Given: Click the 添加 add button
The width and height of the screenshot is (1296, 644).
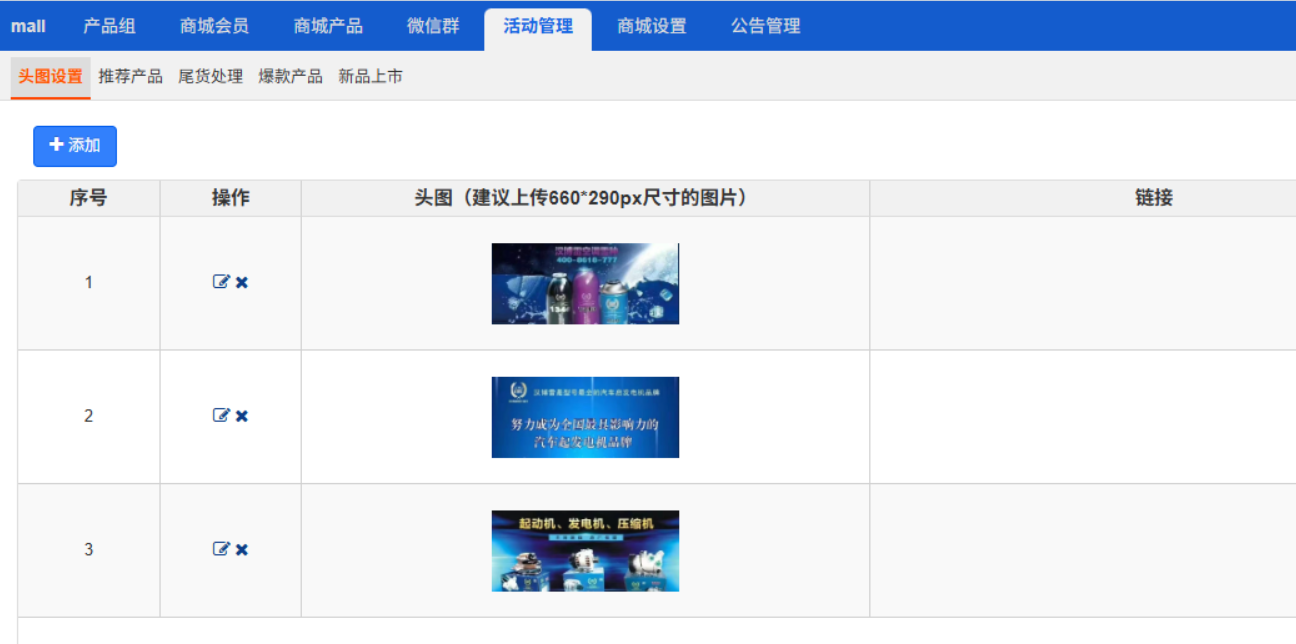Looking at the screenshot, I should (x=75, y=146).
